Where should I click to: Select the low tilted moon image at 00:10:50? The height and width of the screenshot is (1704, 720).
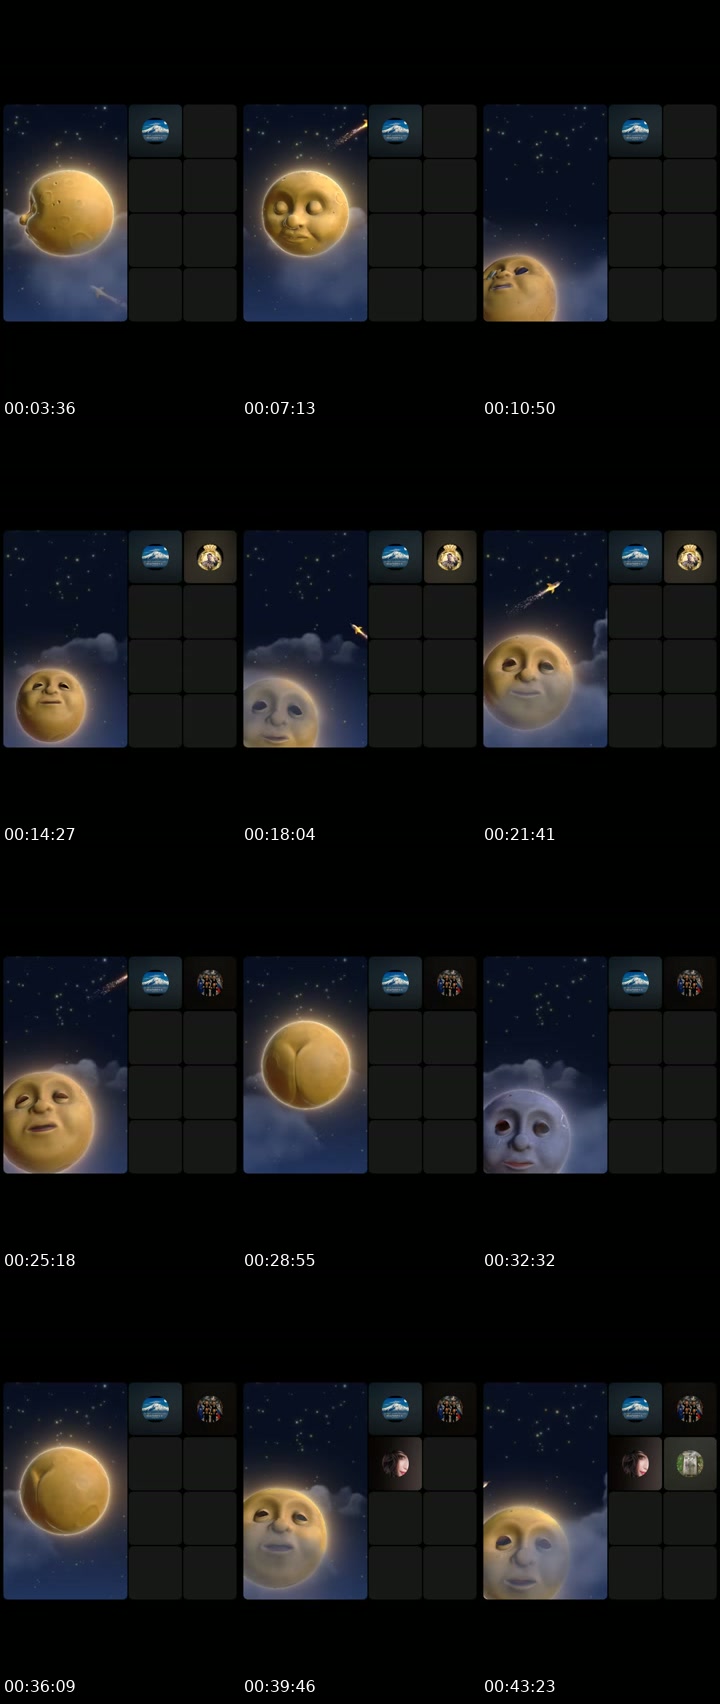(545, 213)
